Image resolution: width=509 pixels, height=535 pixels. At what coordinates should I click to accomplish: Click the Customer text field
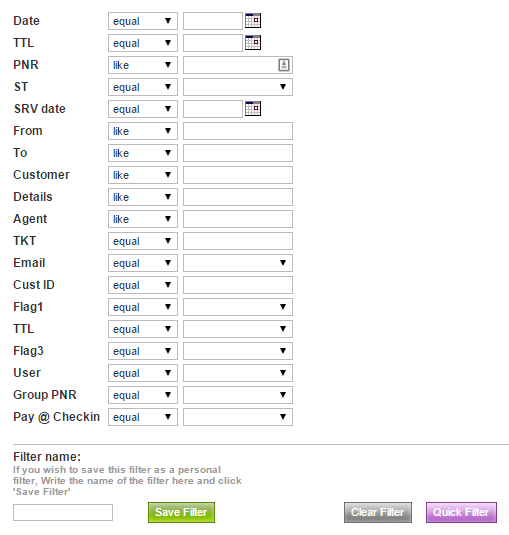[x=238, y=175]
